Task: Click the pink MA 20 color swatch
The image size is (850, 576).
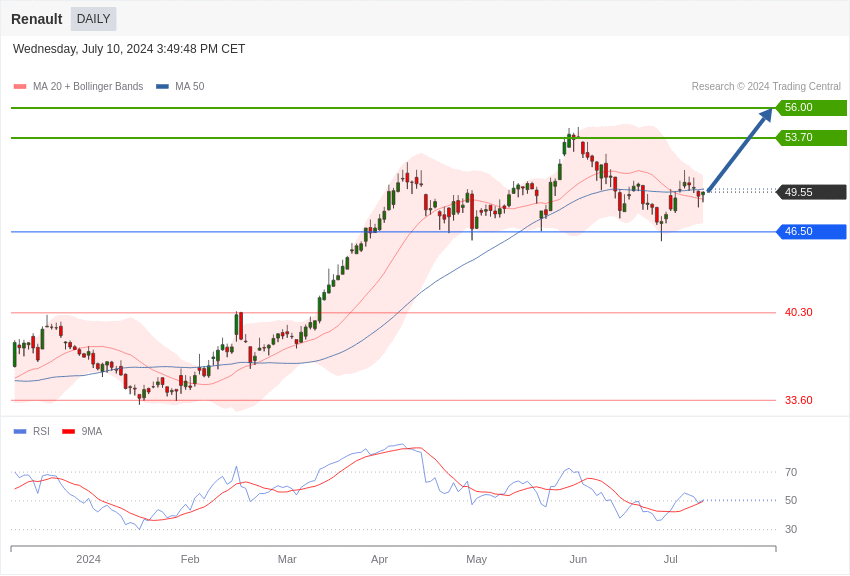Action: coord(20,87)
